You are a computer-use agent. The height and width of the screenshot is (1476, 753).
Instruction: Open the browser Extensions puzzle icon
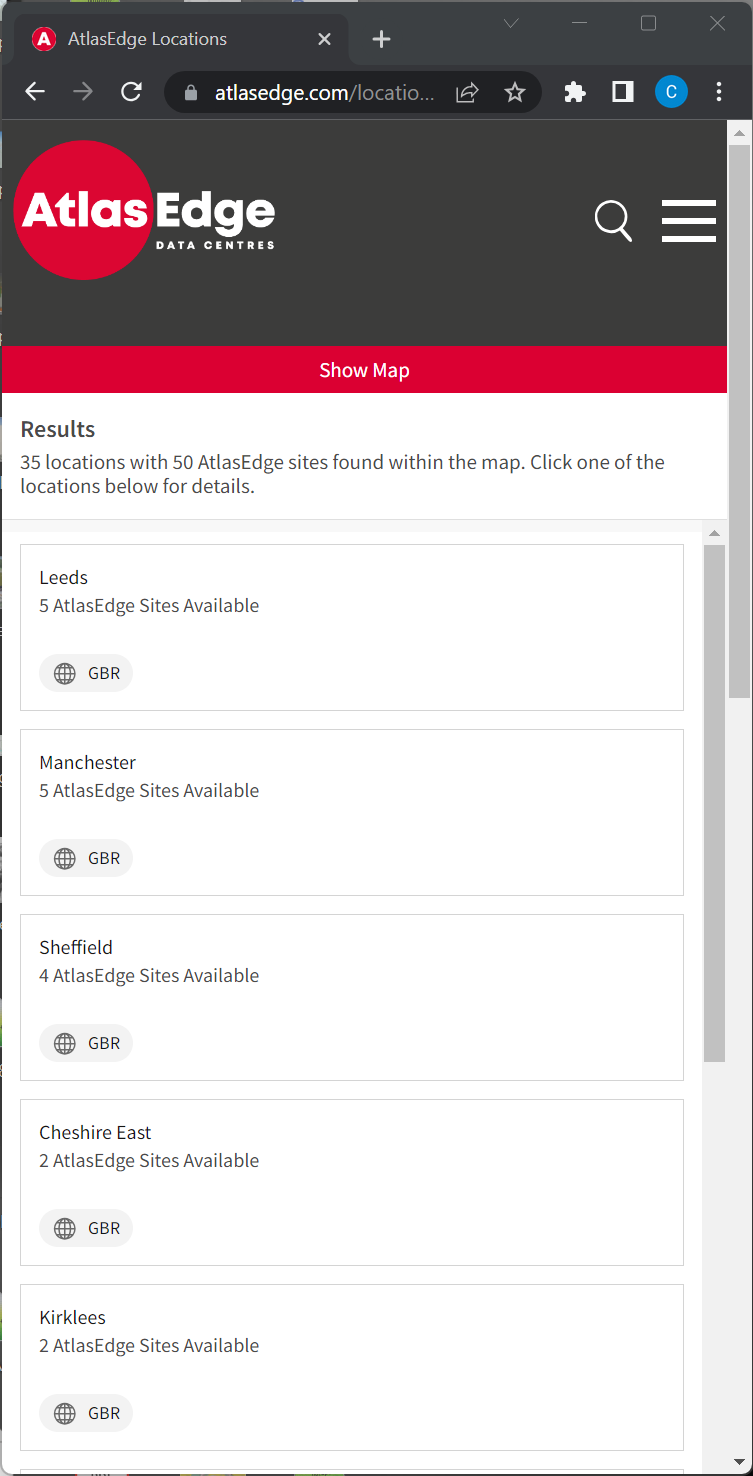coord(575,92)
